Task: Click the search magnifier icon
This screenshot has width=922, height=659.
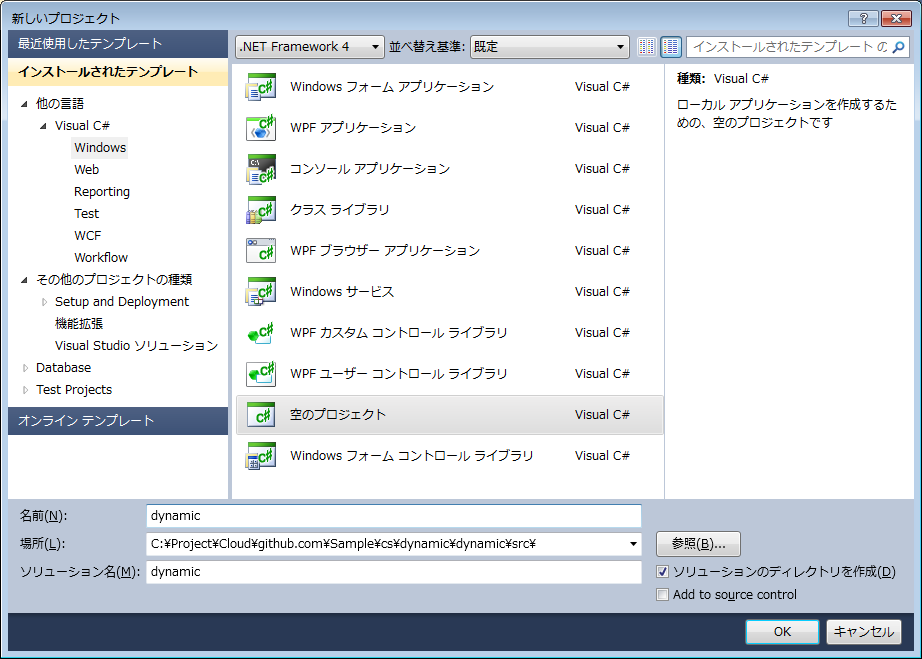Action: [898, 47]
